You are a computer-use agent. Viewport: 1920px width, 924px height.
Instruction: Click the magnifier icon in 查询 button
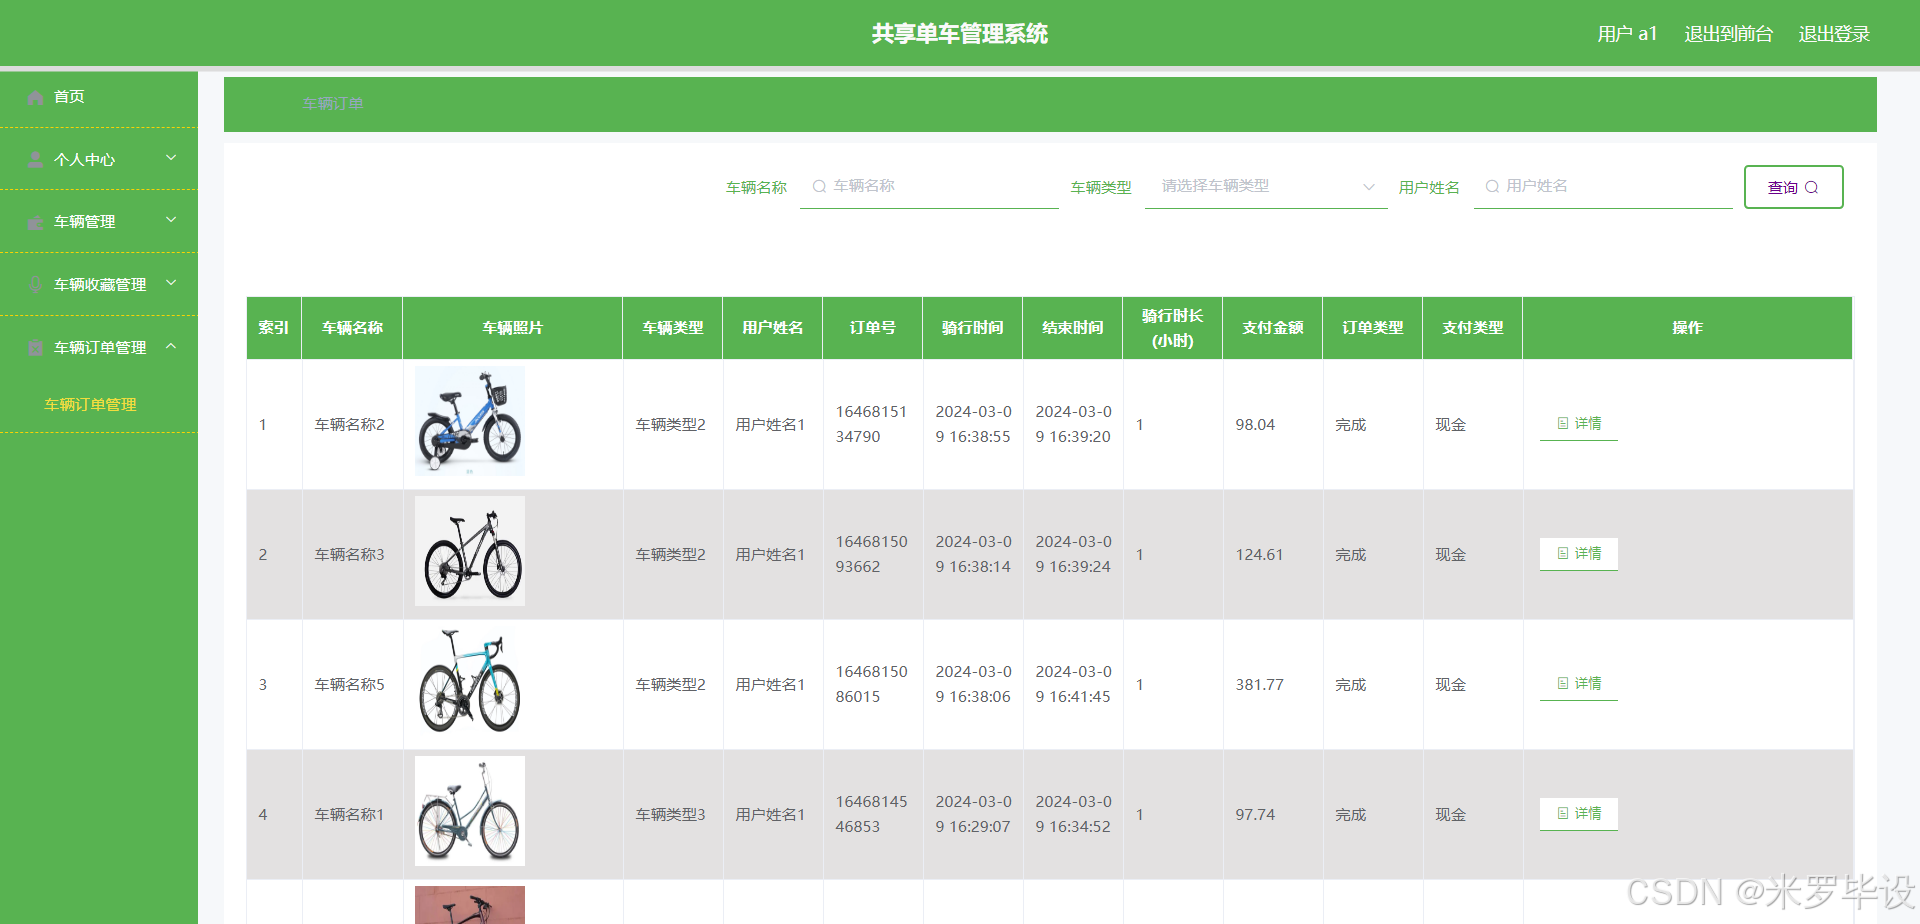click(x=1811, y=188)
